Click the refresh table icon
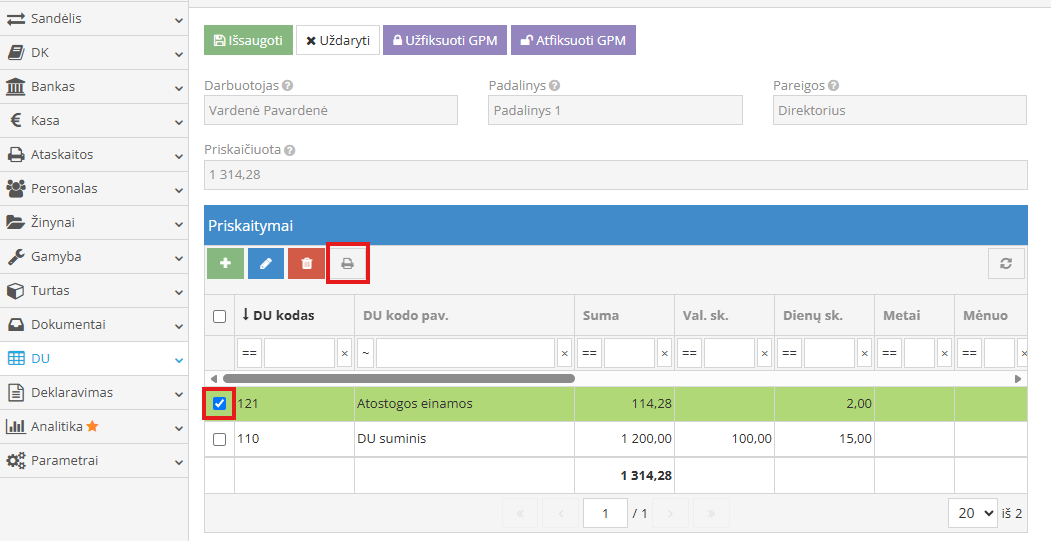The height and width of the screenshot is (541, 1051). point(1006,263)
